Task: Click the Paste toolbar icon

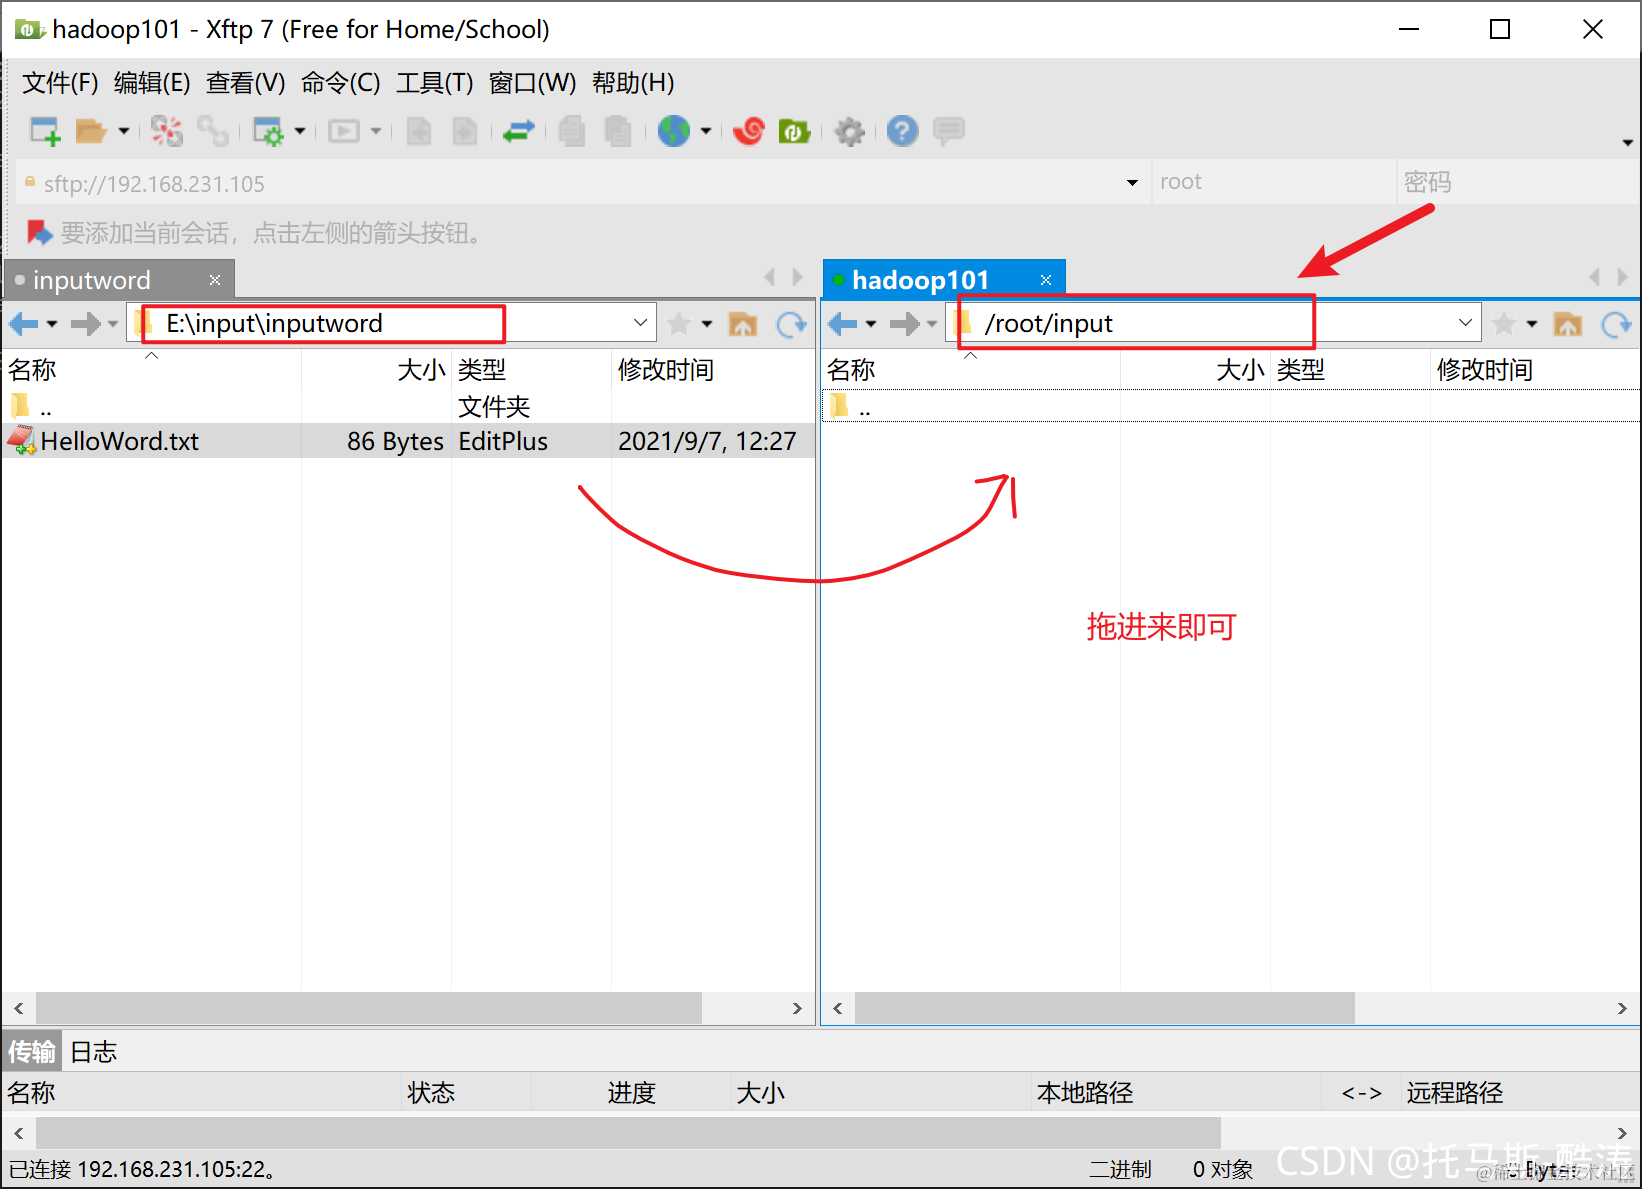Action: pyautogui.click(x=618, y=131)
